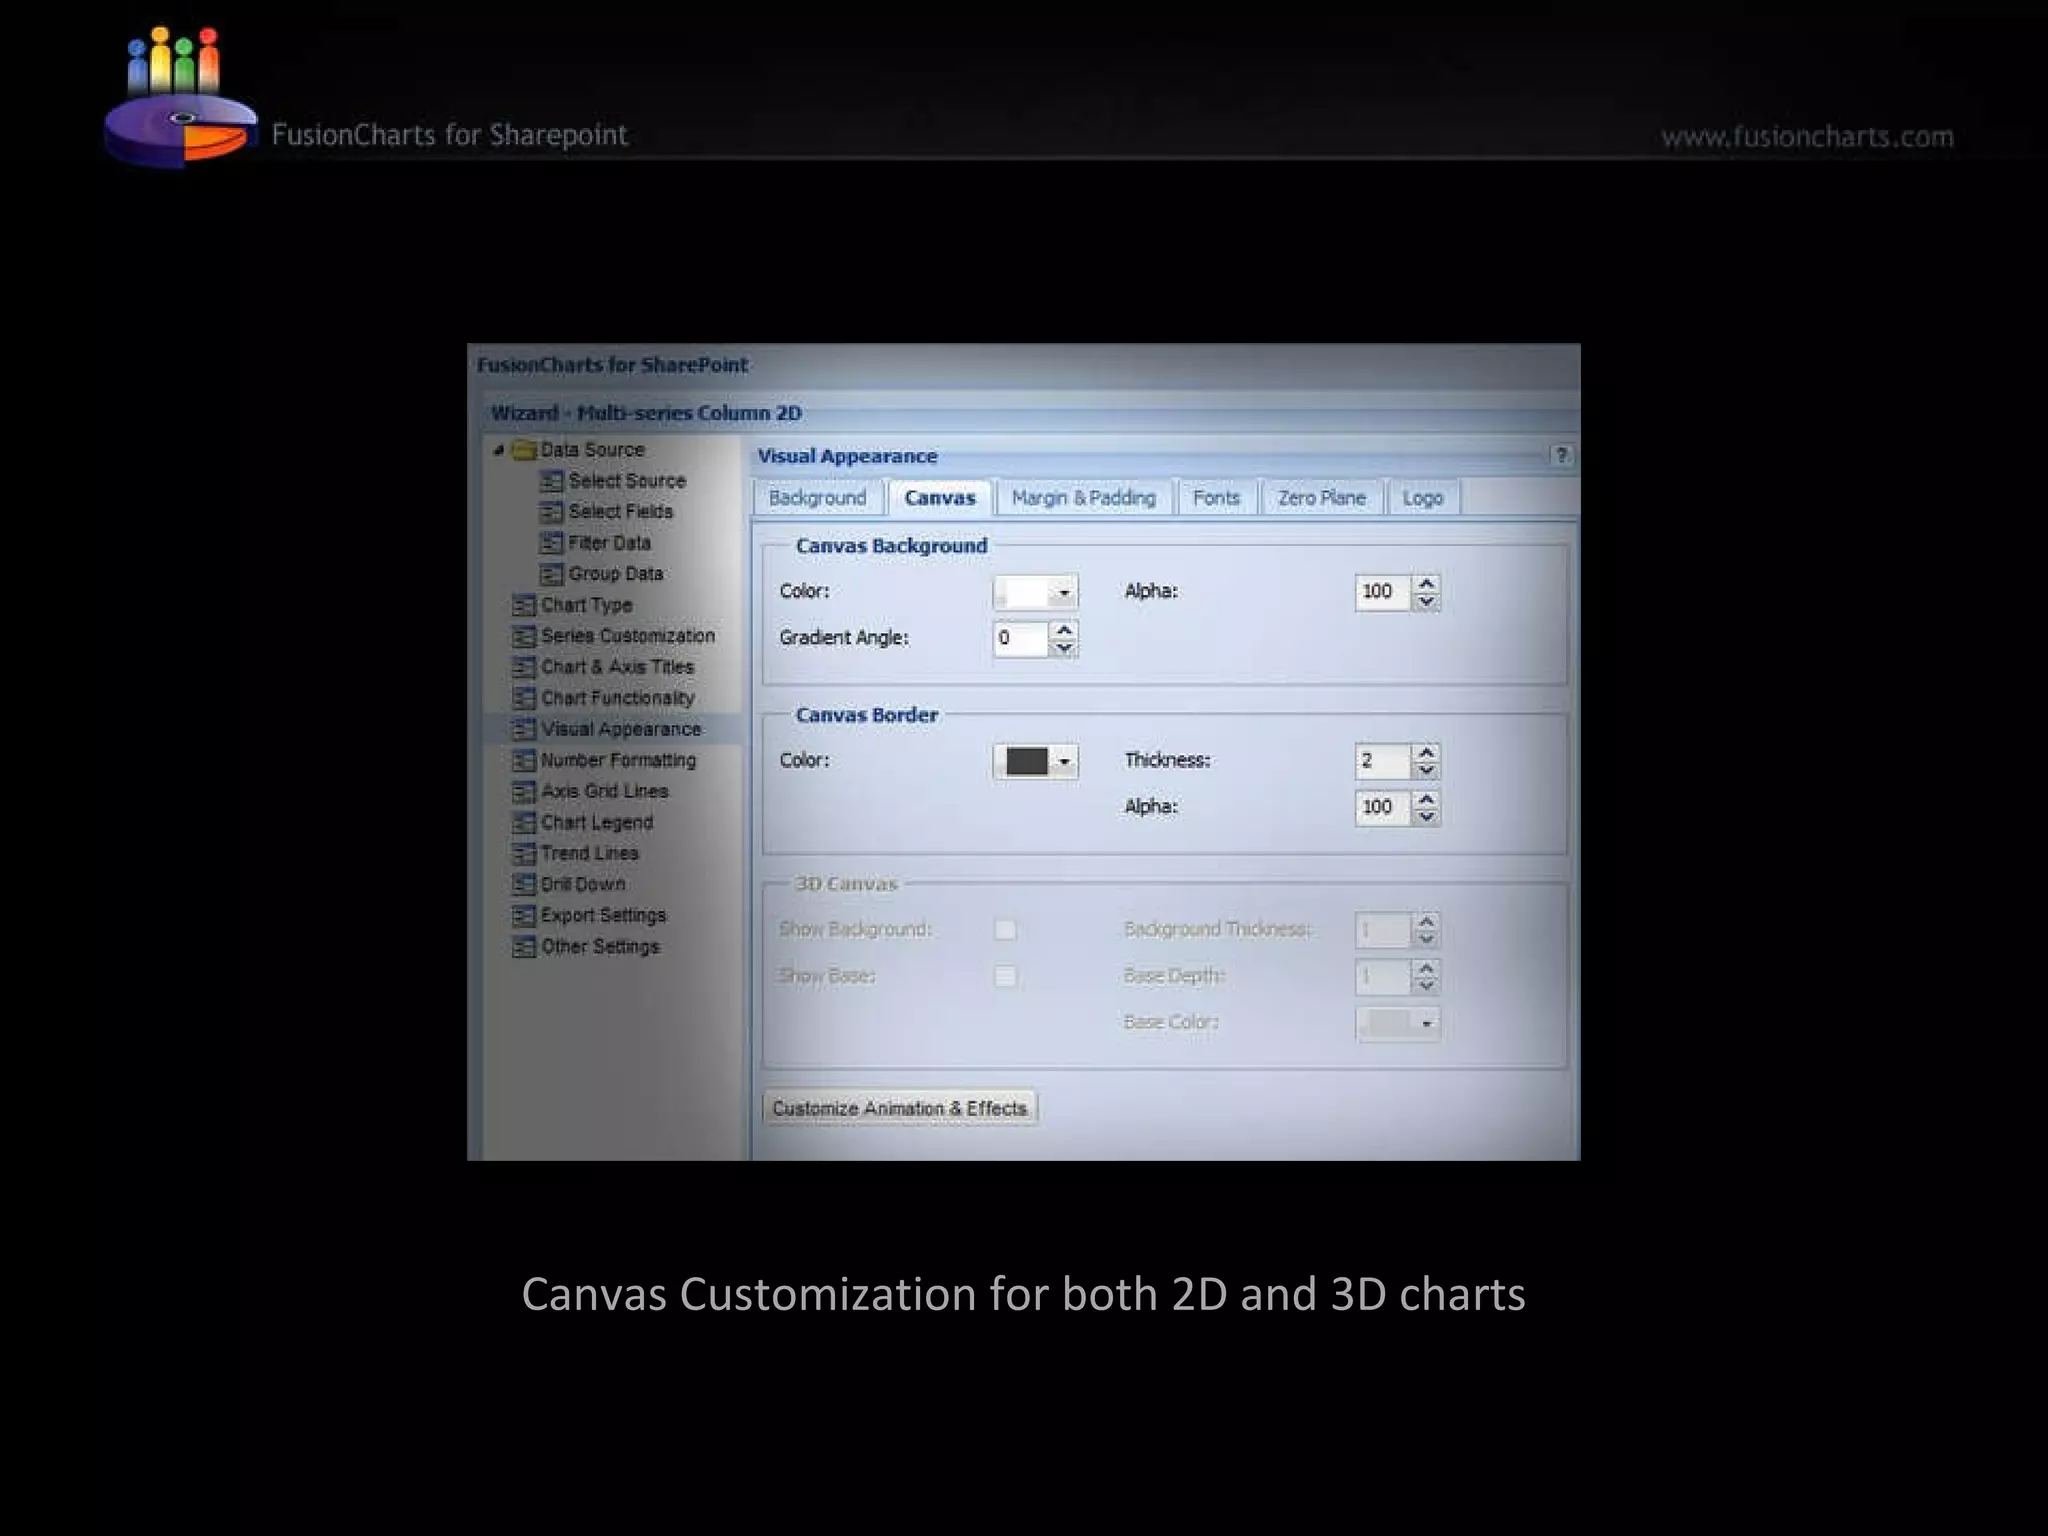
Task: Toggle the Show Base checkbox
Action: coord(1005,976)
